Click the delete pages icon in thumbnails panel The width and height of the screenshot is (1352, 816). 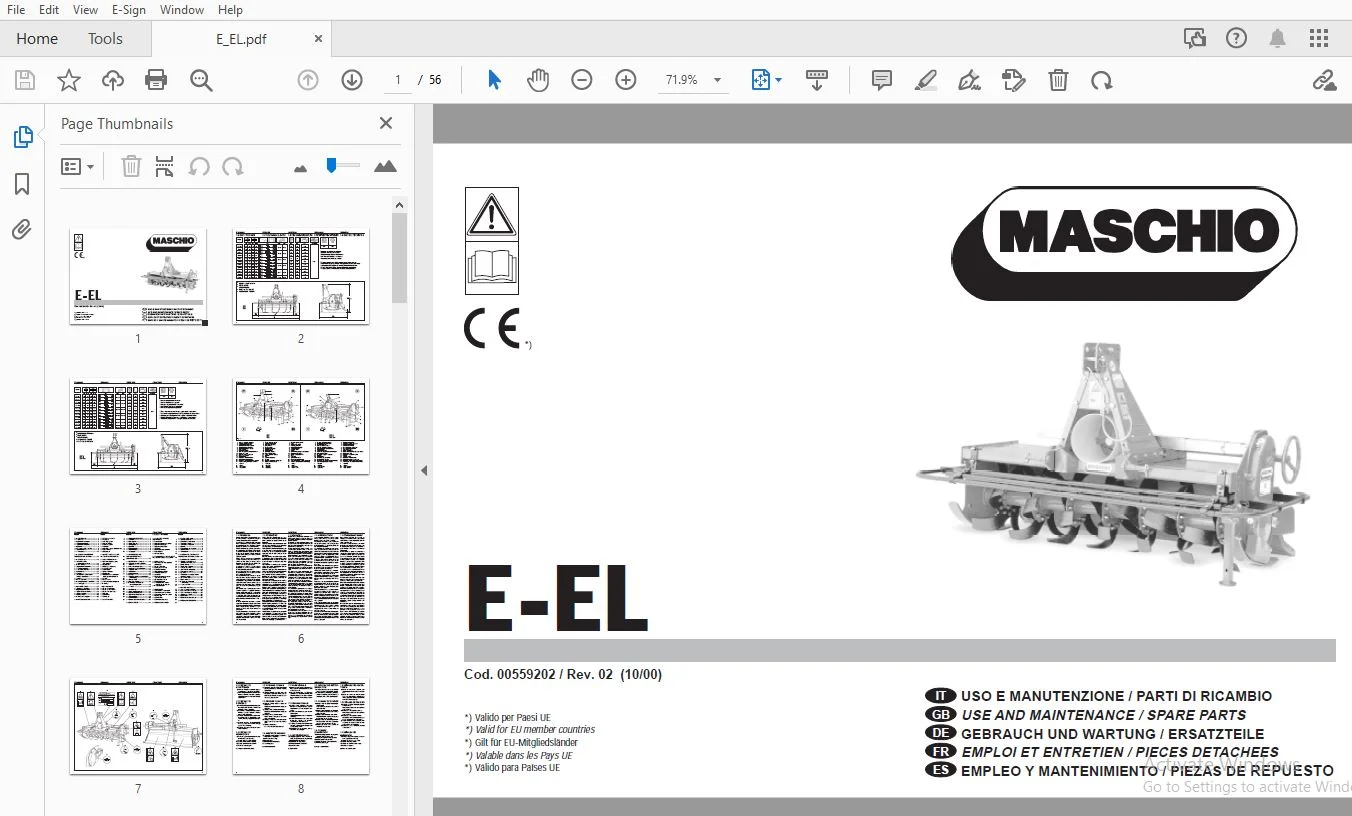[x=131, y=167]
